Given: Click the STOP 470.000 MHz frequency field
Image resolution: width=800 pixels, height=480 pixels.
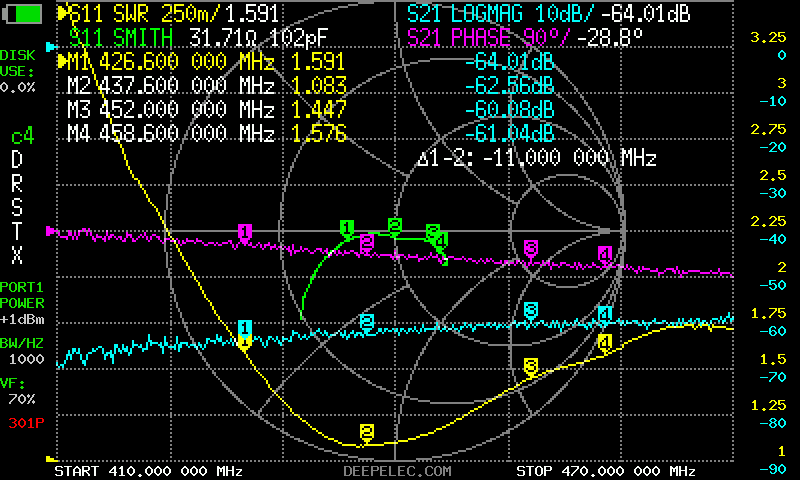Looking at the screenshot, I should click(x=606, y=471).
